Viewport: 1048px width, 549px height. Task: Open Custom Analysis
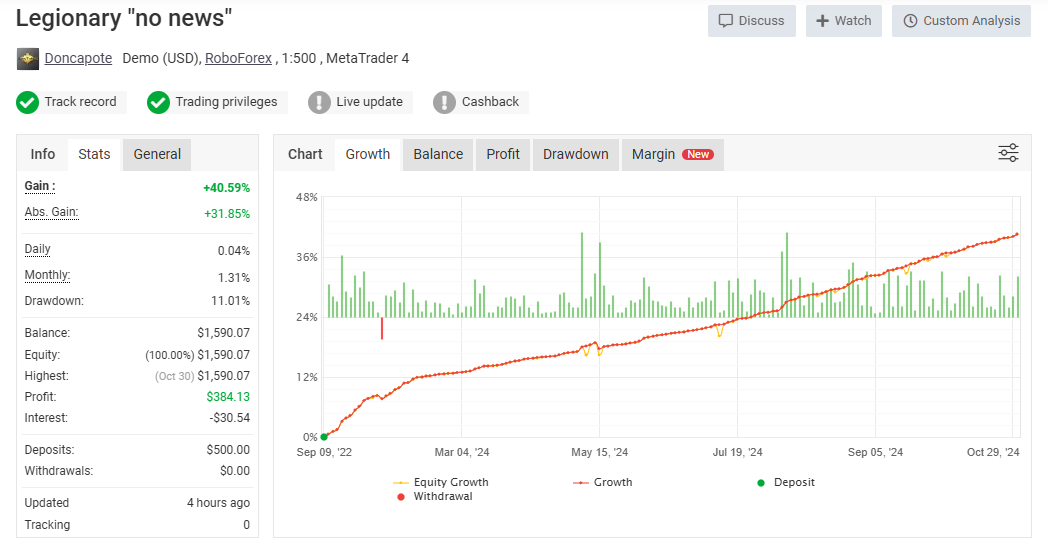[961, 21]
